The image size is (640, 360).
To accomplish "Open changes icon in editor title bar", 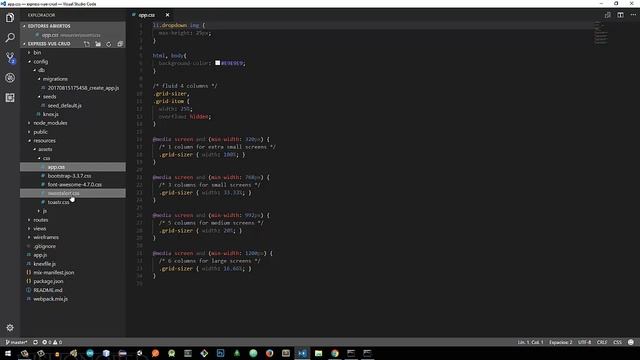I will [x=608, y=15].
